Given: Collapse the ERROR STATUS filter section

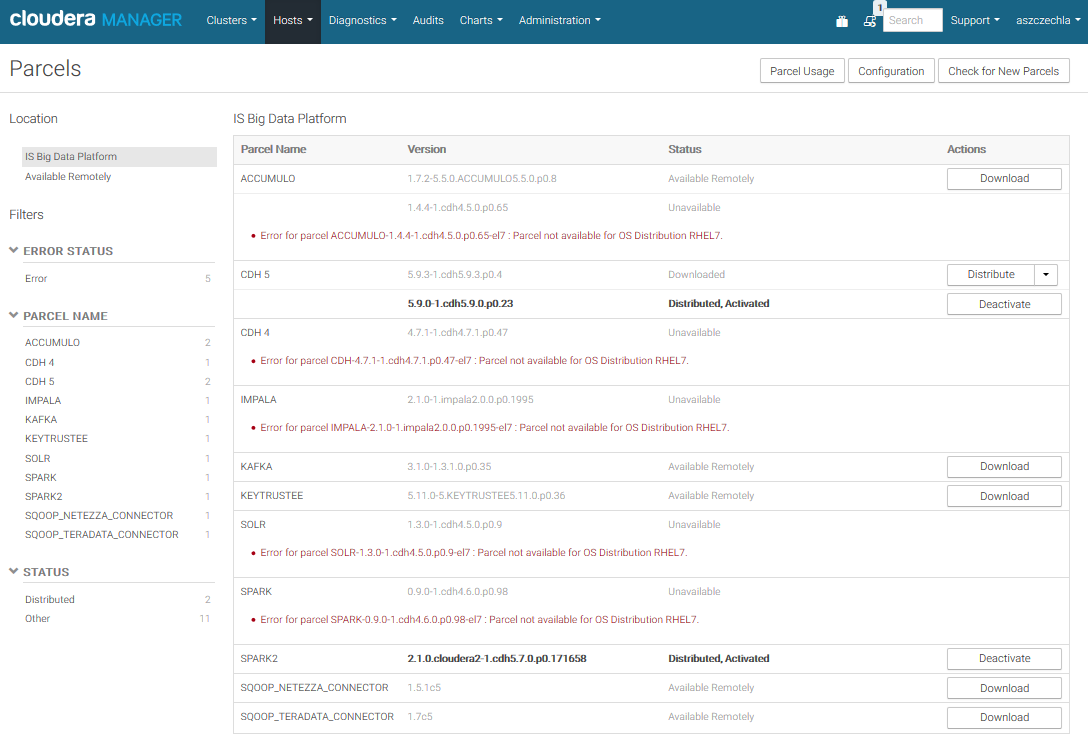Looking at the screenshot, I should (x=12, y=250).
